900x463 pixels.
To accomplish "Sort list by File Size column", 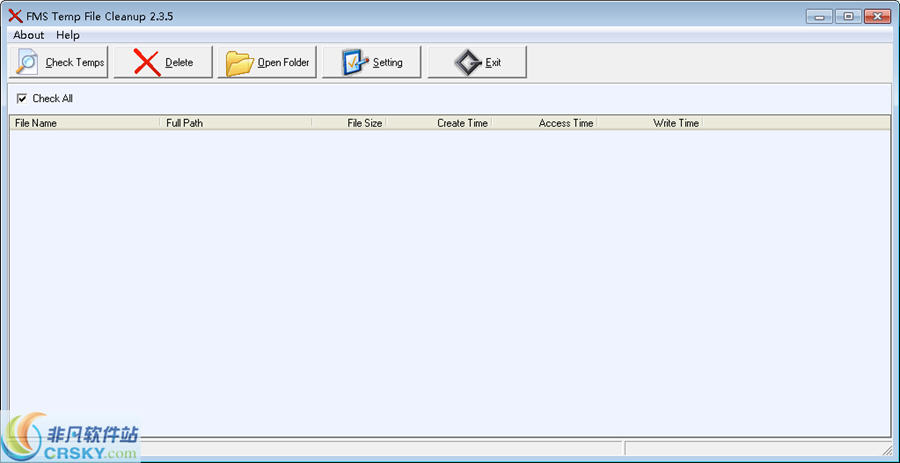I will [x=348, y=123].
